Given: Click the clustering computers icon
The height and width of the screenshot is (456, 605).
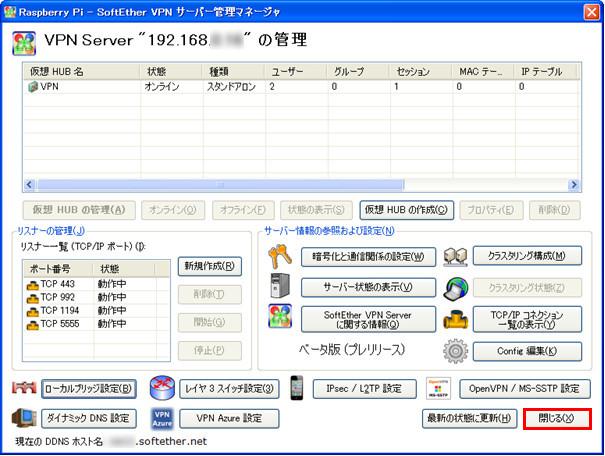Looking at the screenshot, I should coord(455,257).
